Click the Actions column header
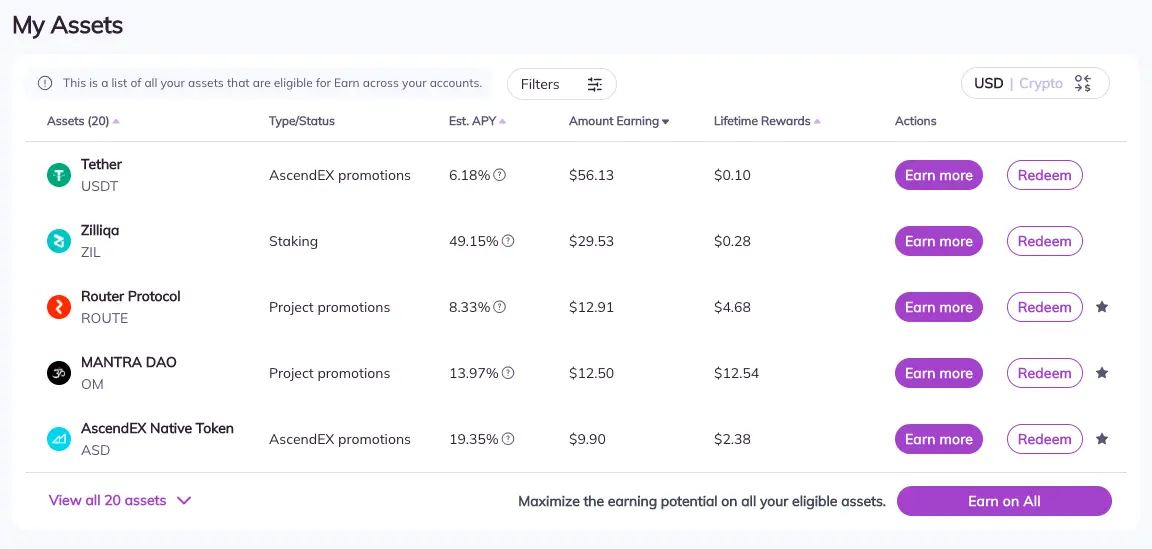Screen dimensions: 1152x549 [915, 121]
